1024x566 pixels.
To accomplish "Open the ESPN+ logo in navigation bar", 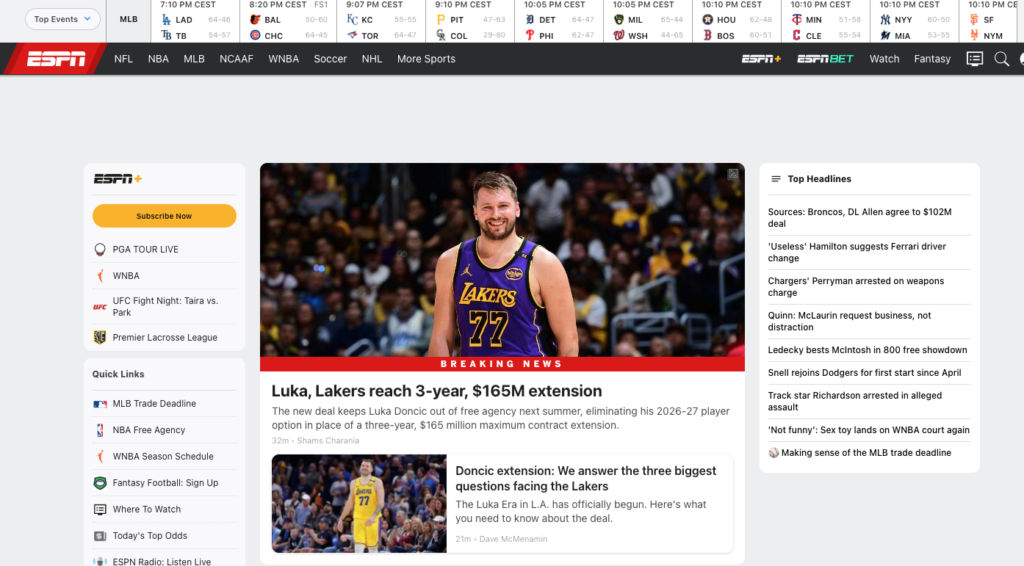I will point(761,59).
